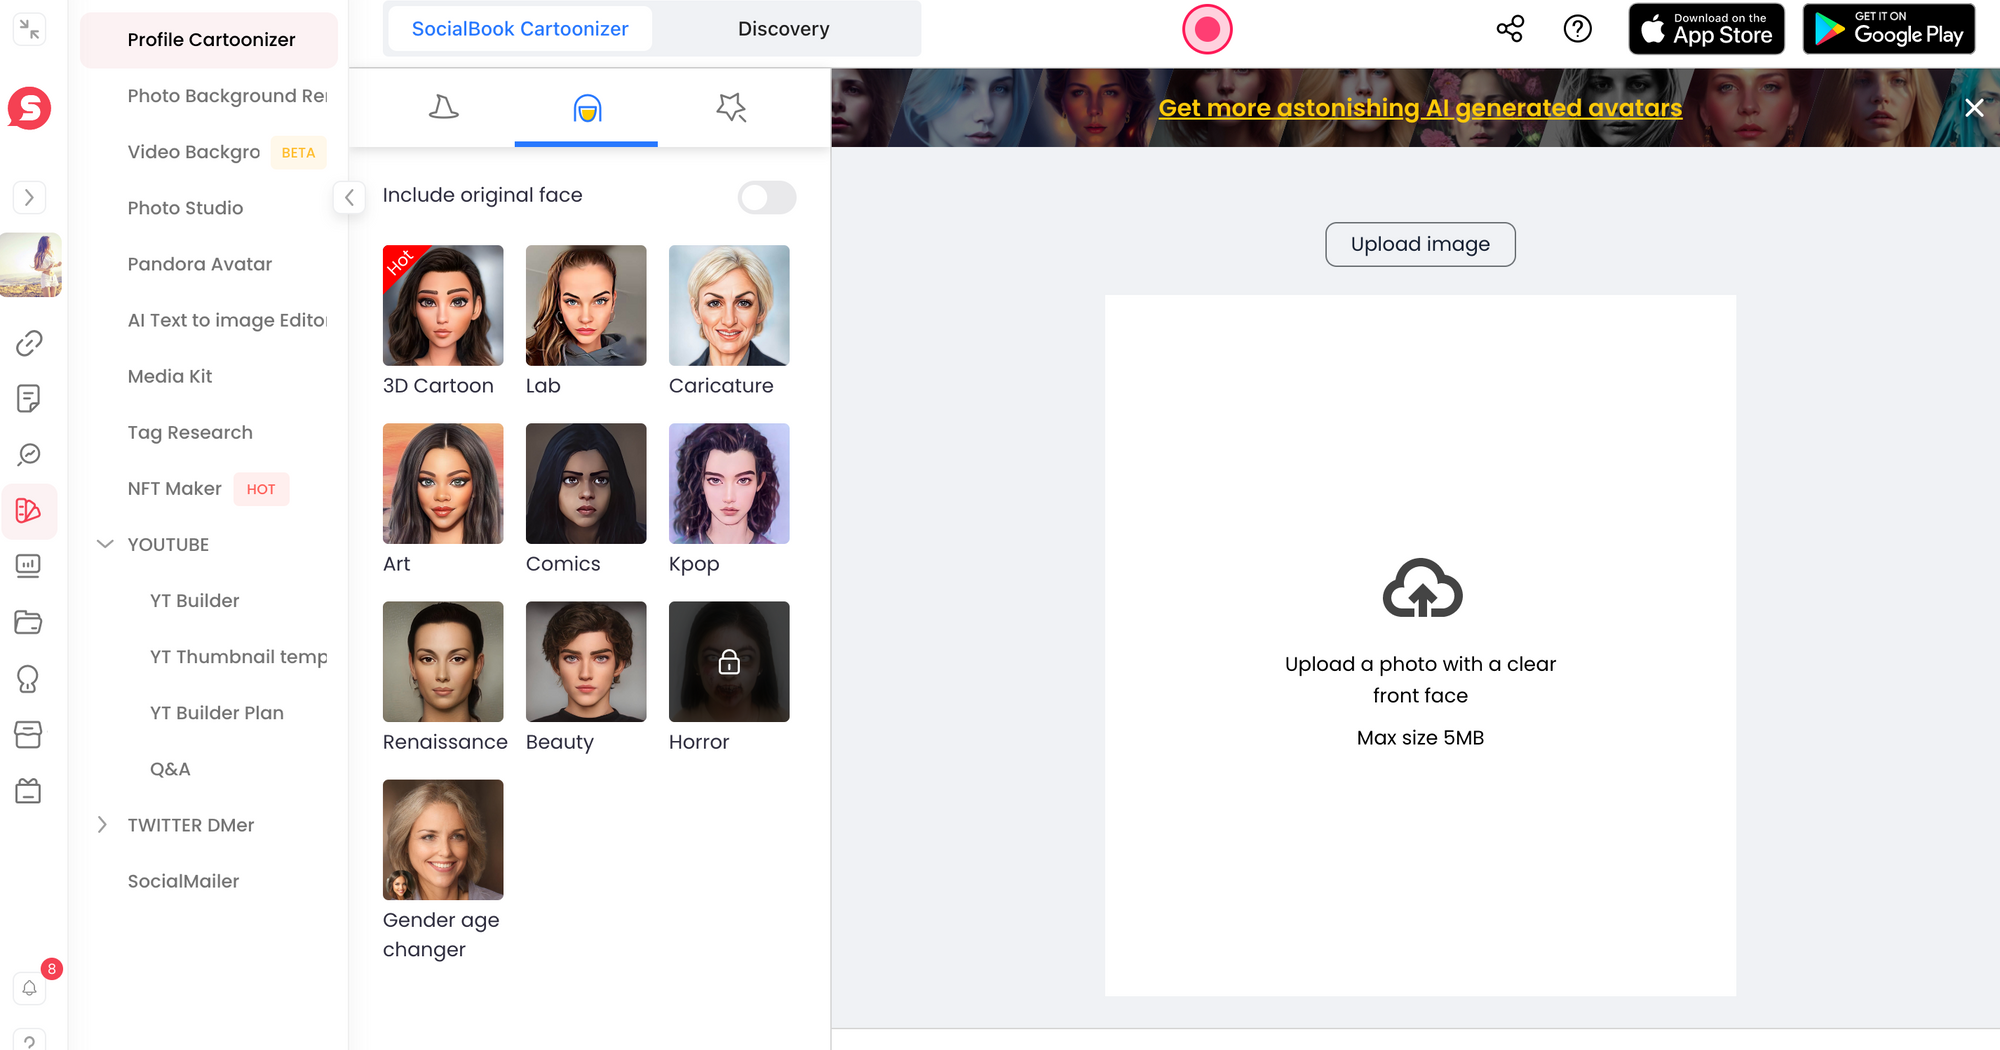Open the help question mark icon
Screen dimensions: 2000x1050
click(1577, 29)
